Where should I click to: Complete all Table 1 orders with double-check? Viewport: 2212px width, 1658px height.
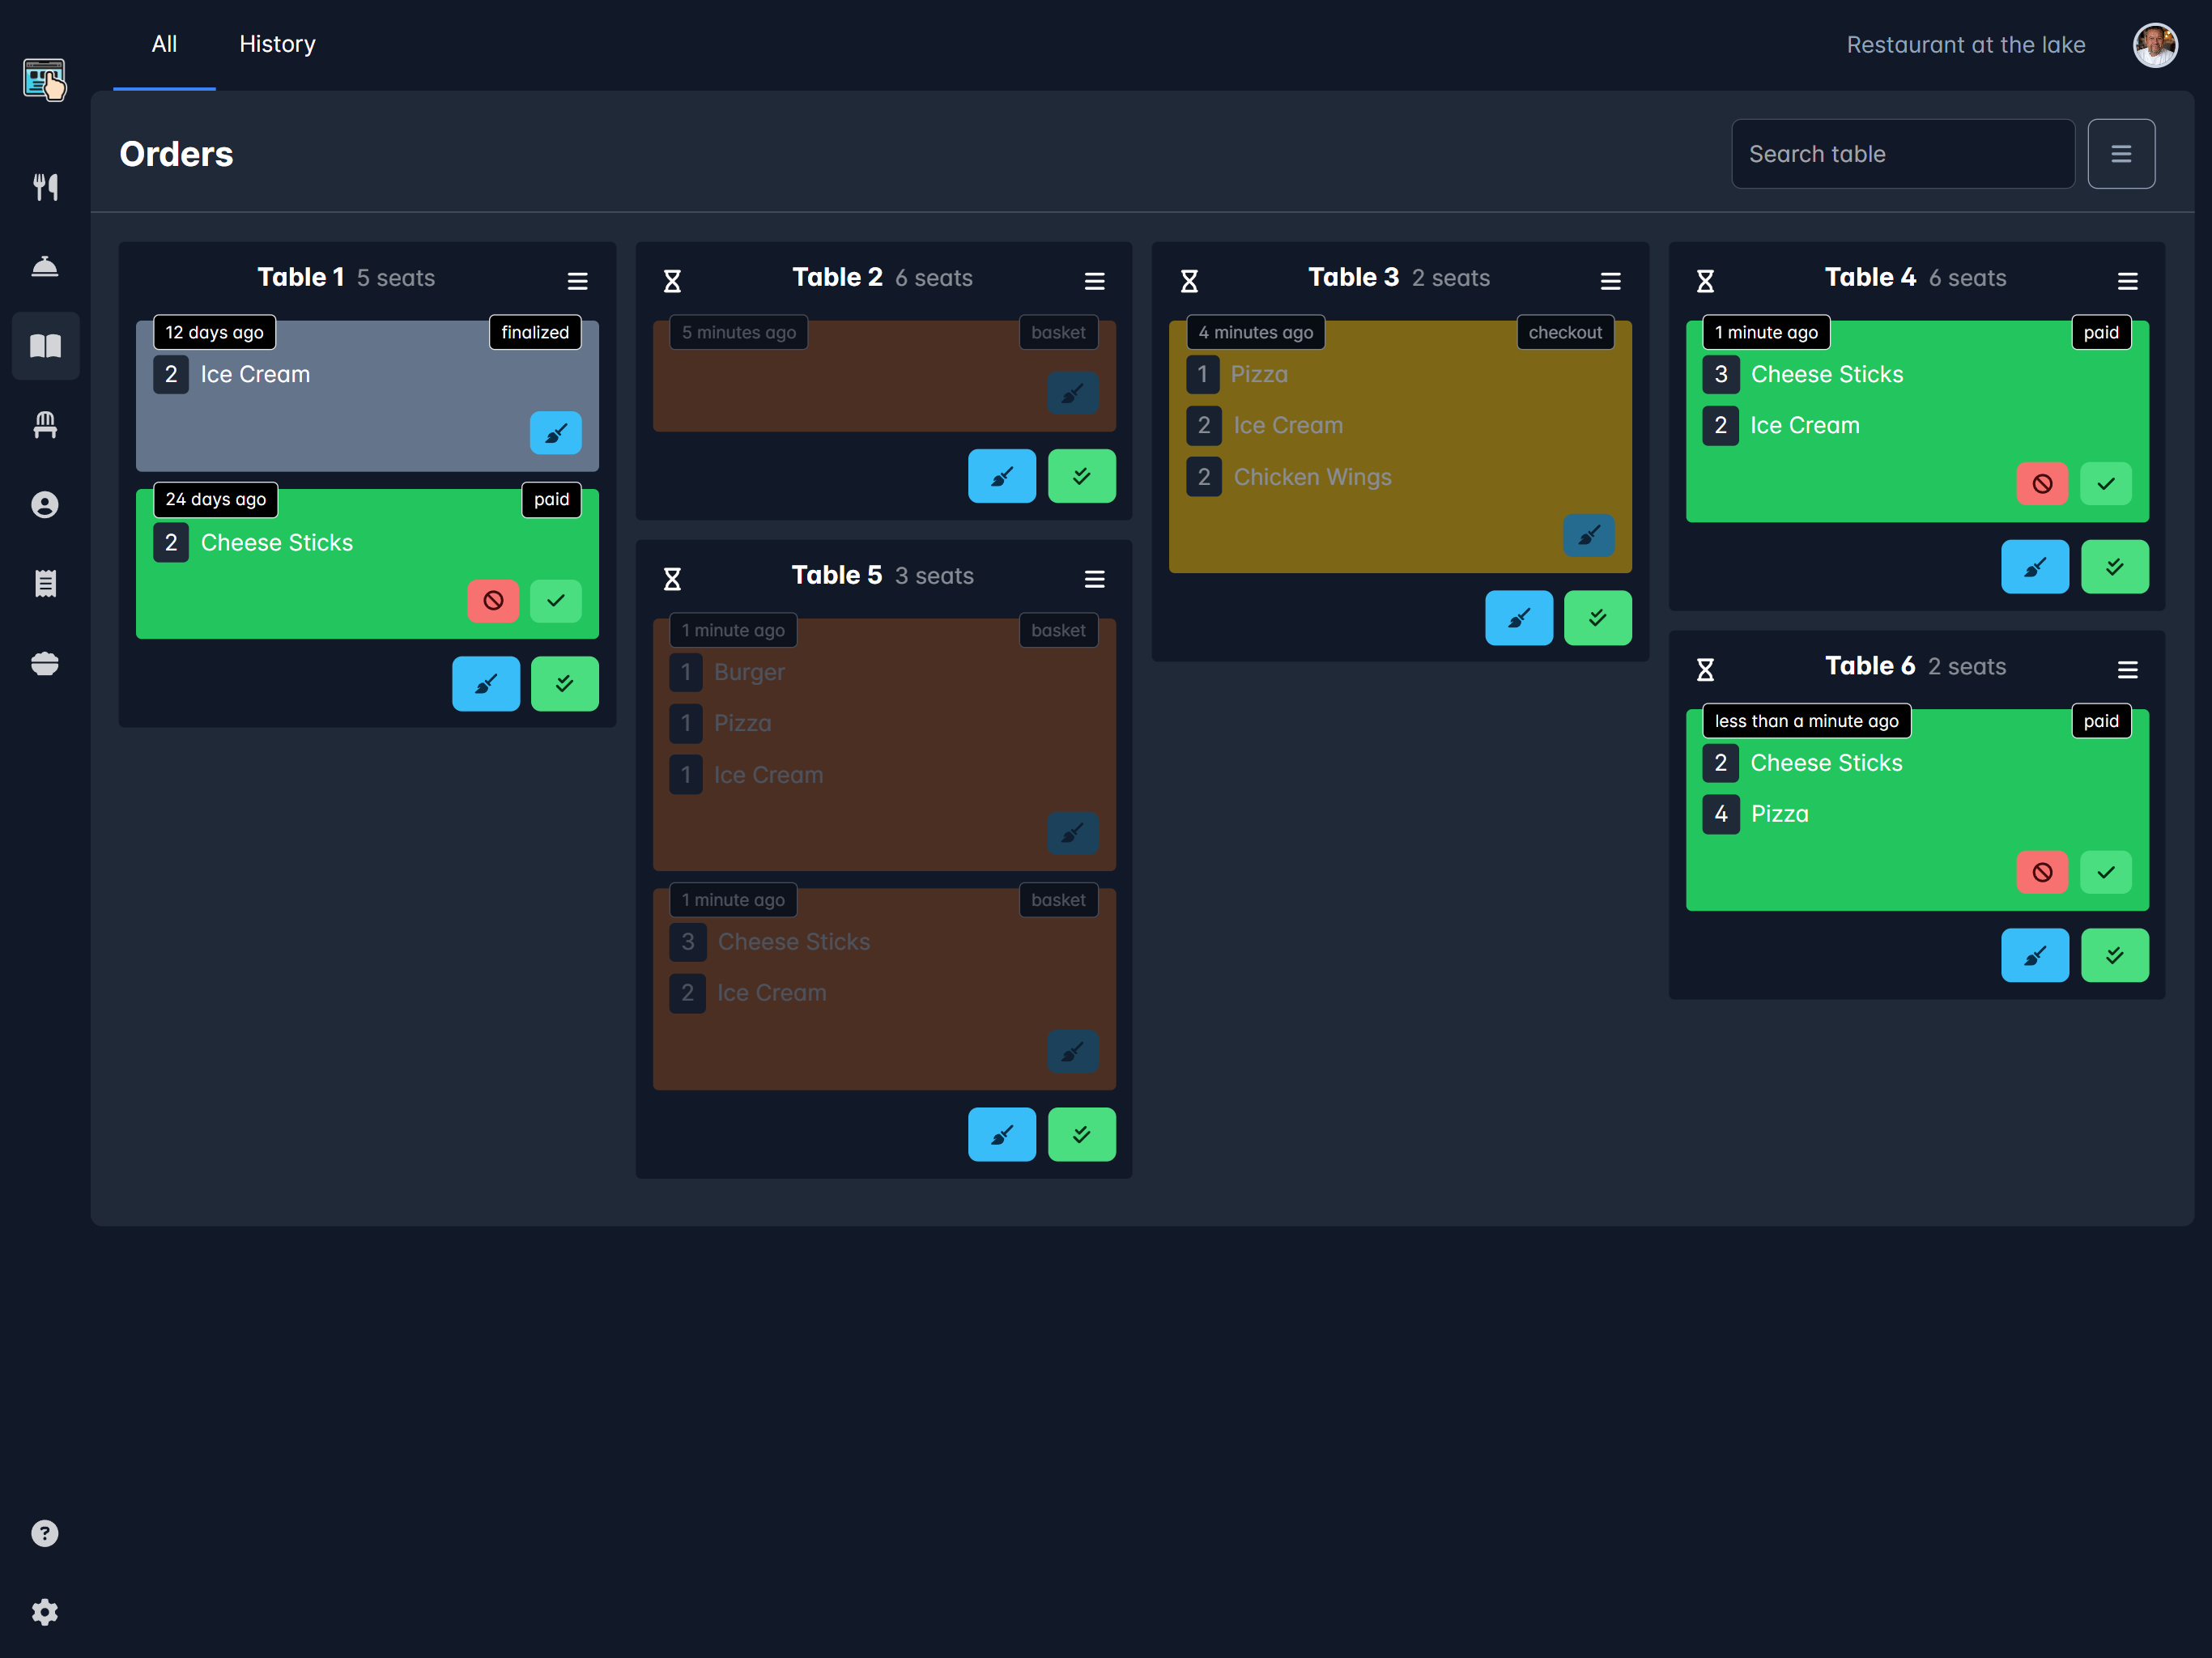(564, 684)
